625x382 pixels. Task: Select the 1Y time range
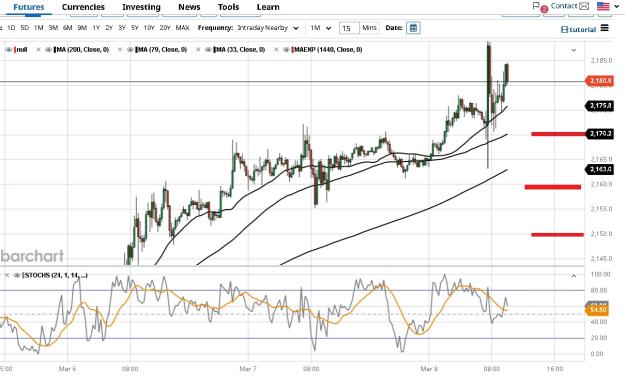tap(96, 28)
